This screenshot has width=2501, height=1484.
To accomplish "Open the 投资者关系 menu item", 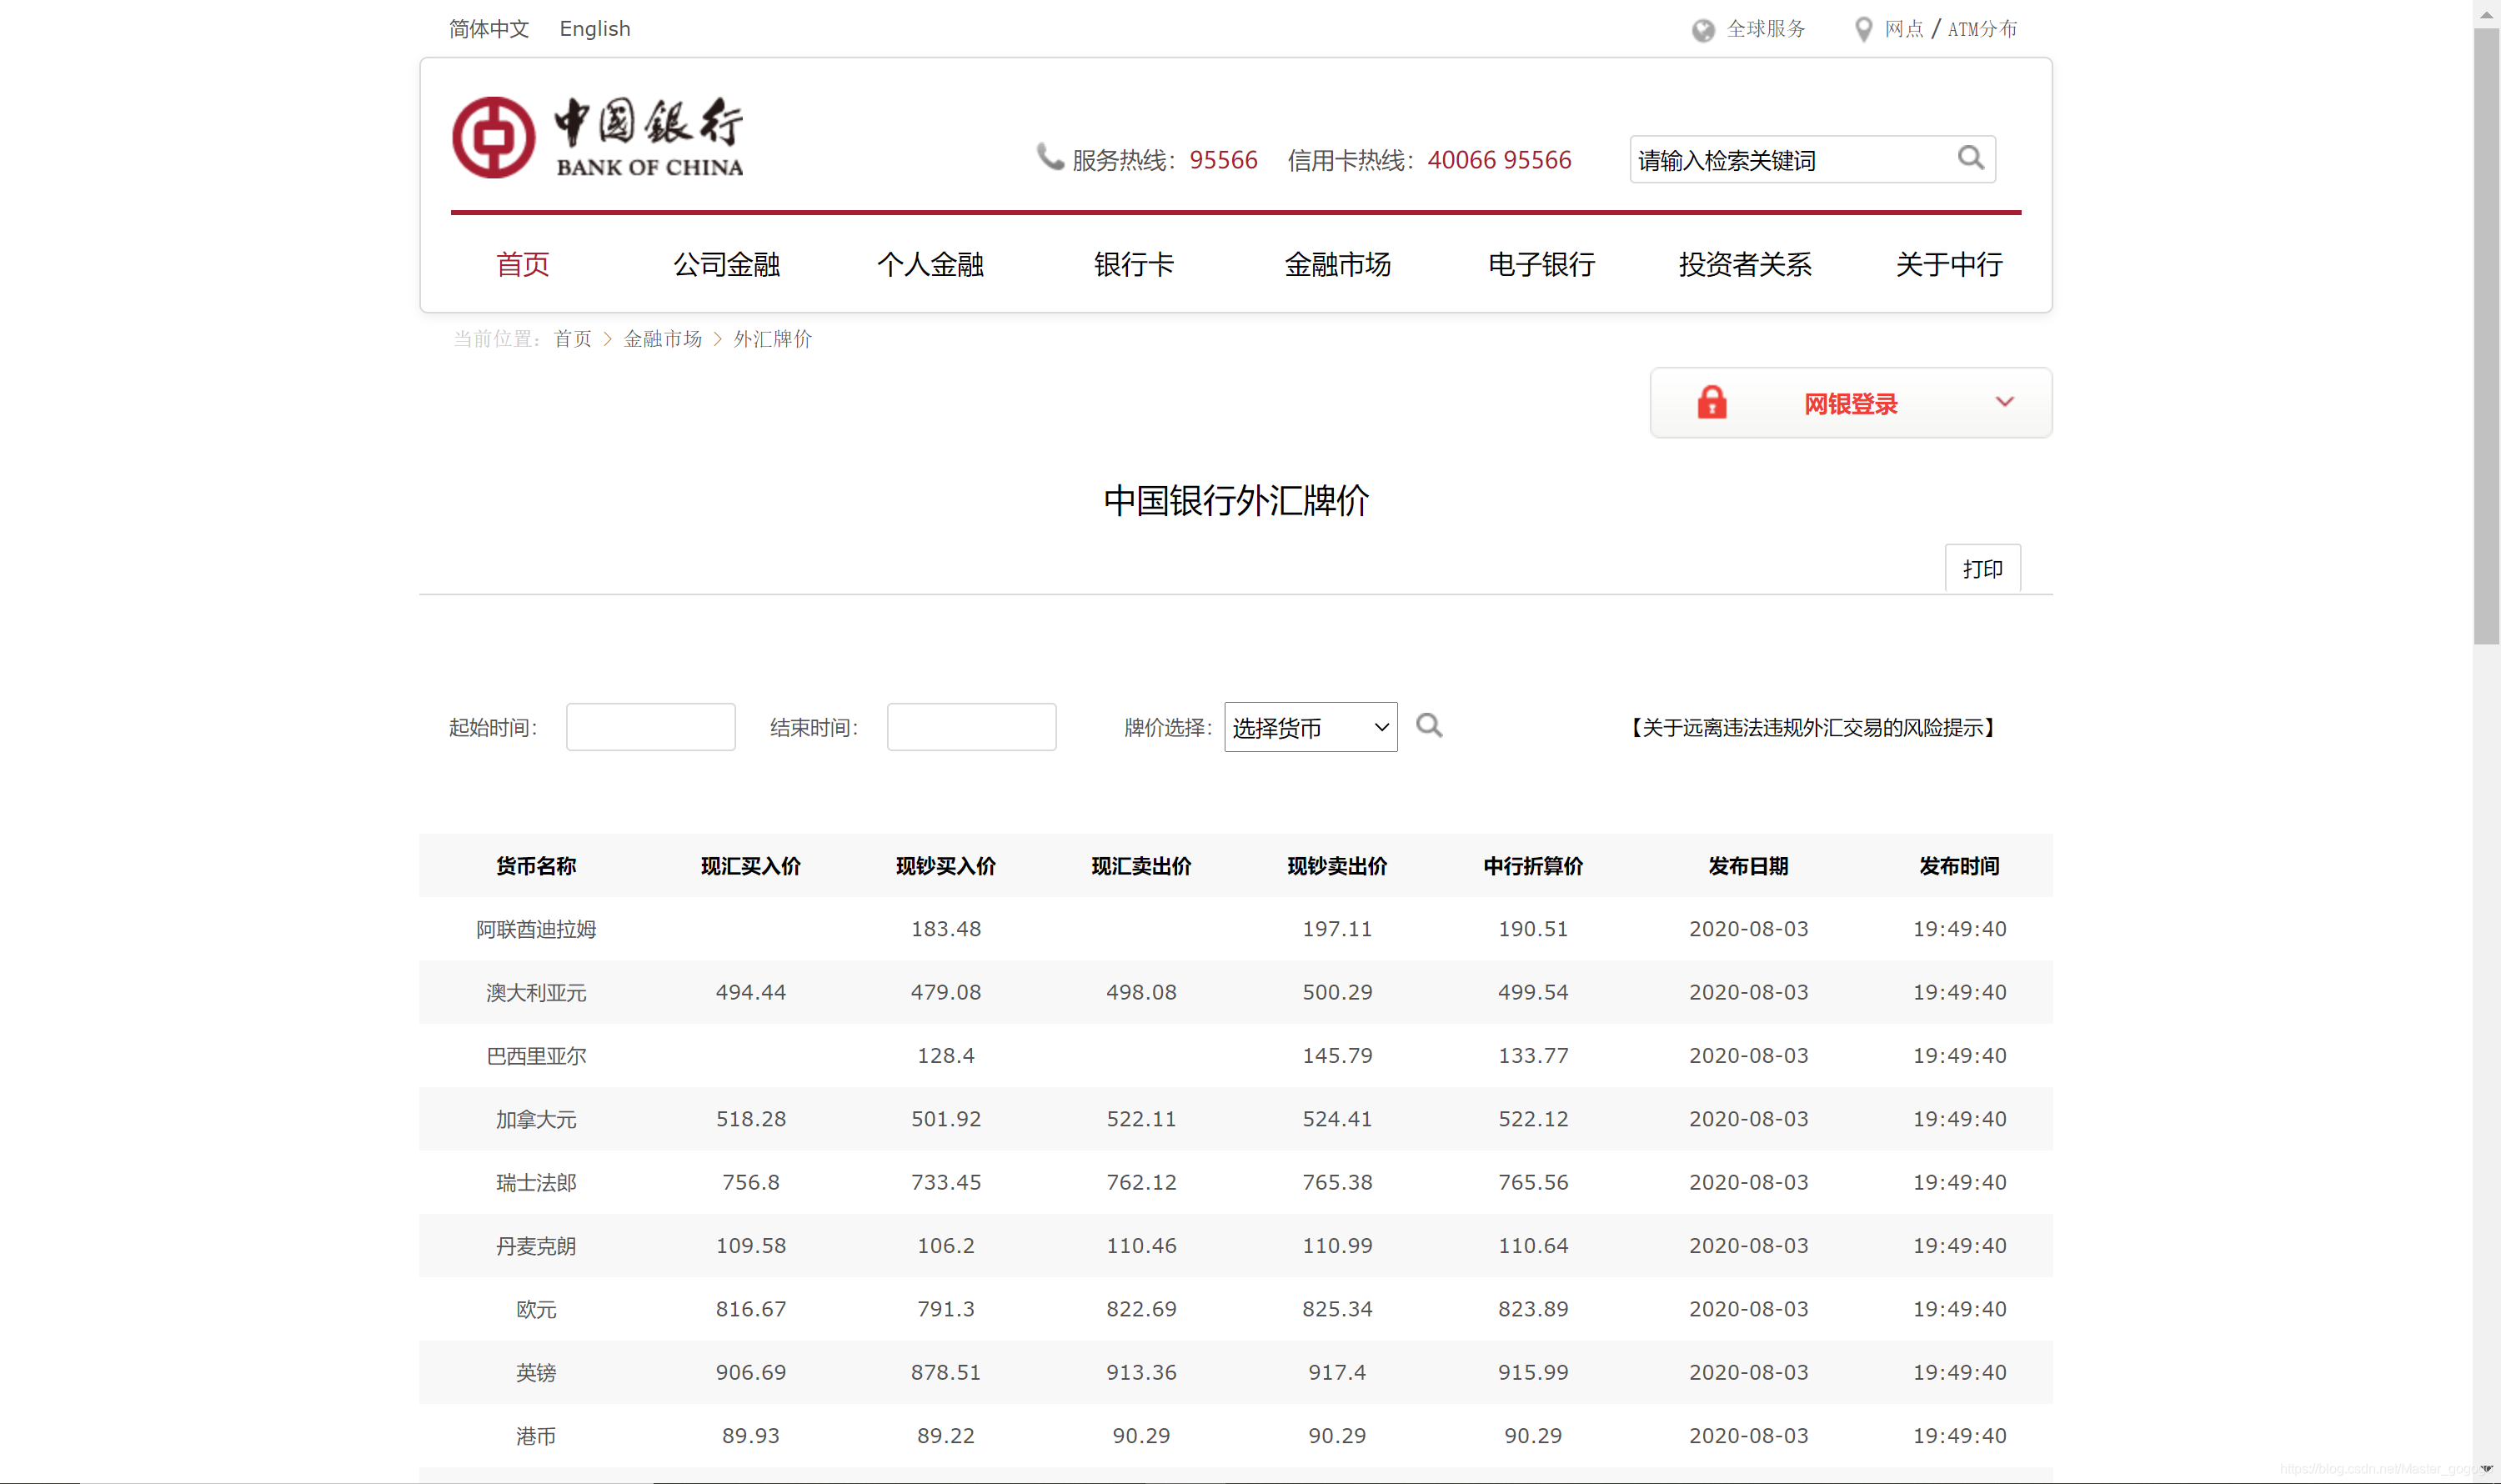I will coord(1744,264).
